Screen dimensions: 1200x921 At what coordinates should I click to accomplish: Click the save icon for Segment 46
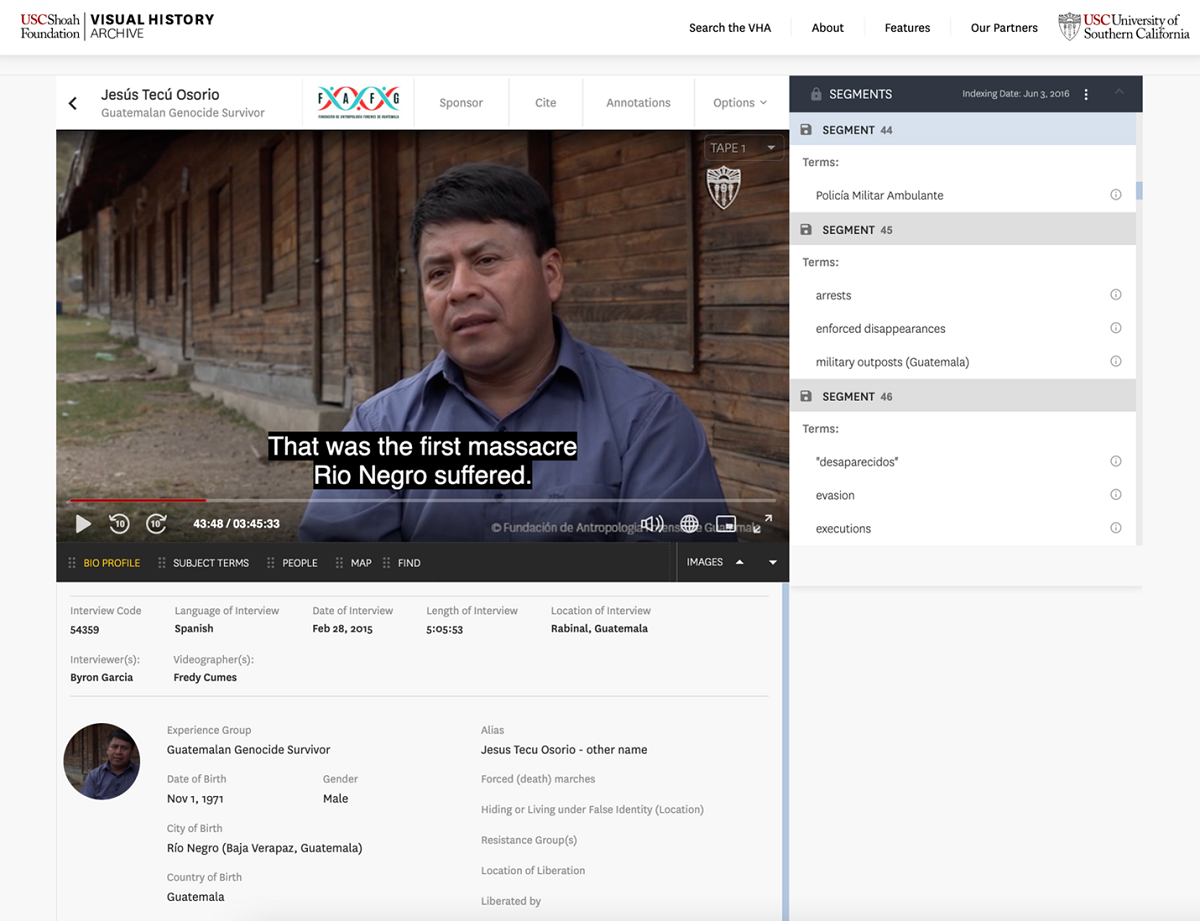tap(806, 396)
